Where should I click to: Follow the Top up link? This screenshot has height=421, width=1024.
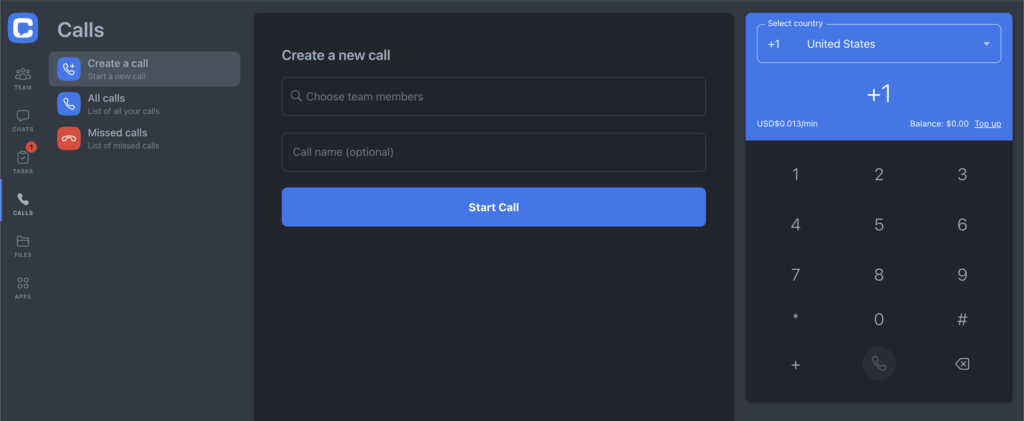[x=987, y=123]
